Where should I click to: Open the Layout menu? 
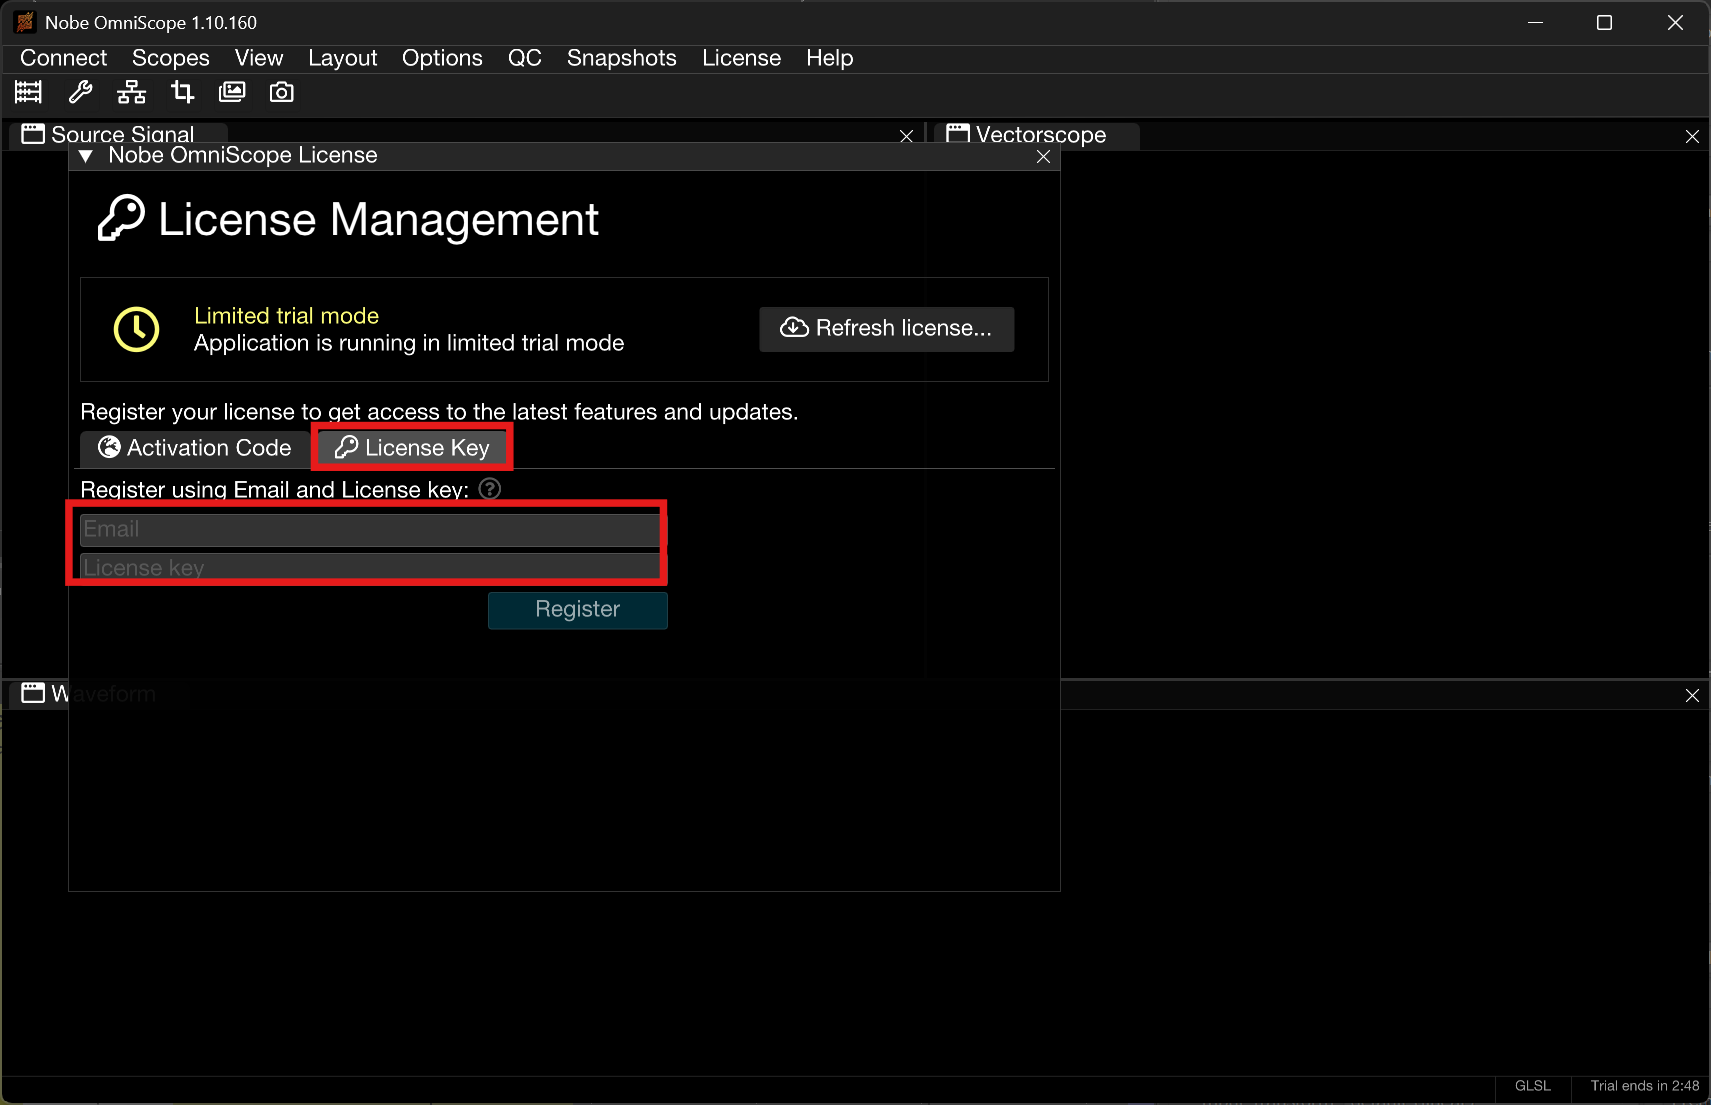pos(343,58)
